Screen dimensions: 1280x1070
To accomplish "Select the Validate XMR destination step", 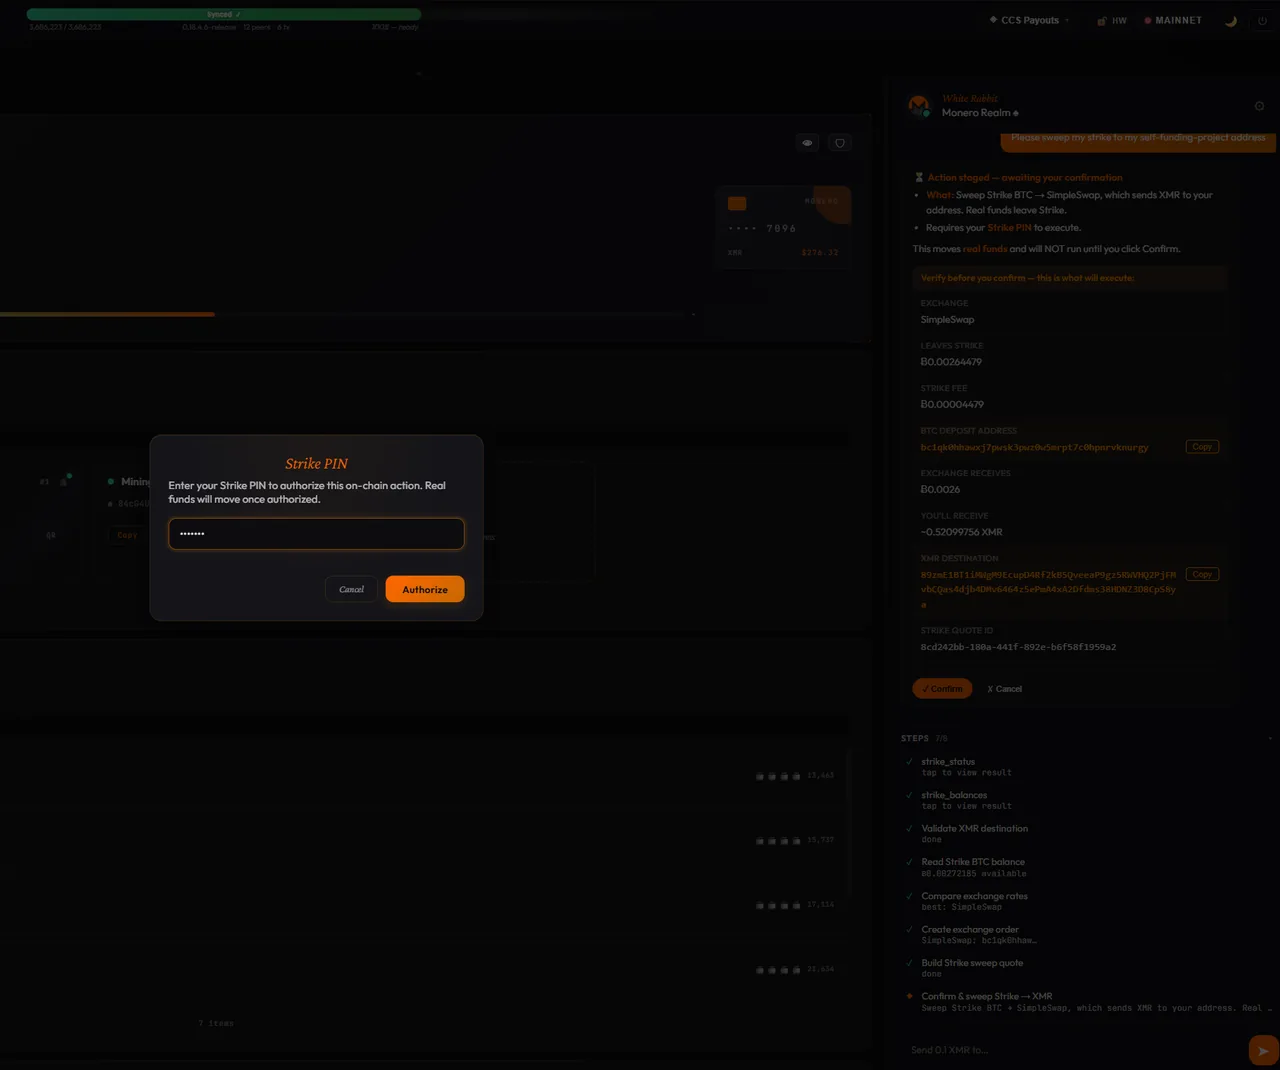I will pos(974,833).
